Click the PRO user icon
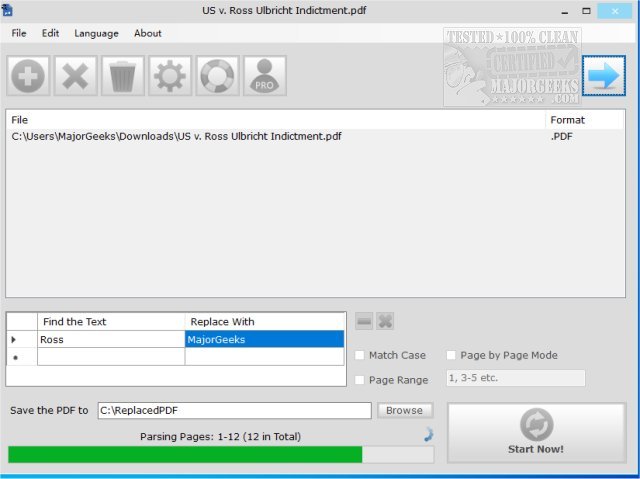Screen dimensions: 640x479 click(265, 76)
